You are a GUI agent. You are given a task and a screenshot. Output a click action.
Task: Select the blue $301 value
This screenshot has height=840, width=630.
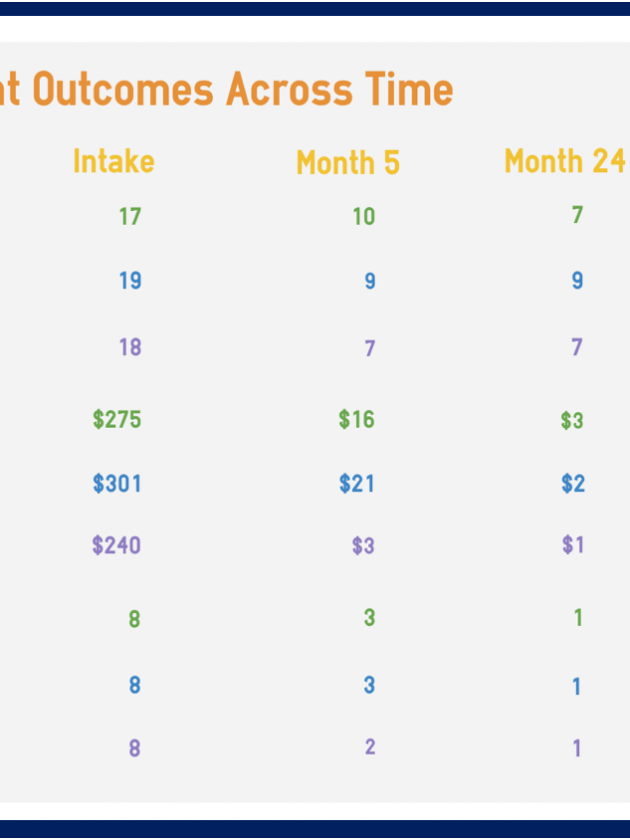[x=117, y=484]
